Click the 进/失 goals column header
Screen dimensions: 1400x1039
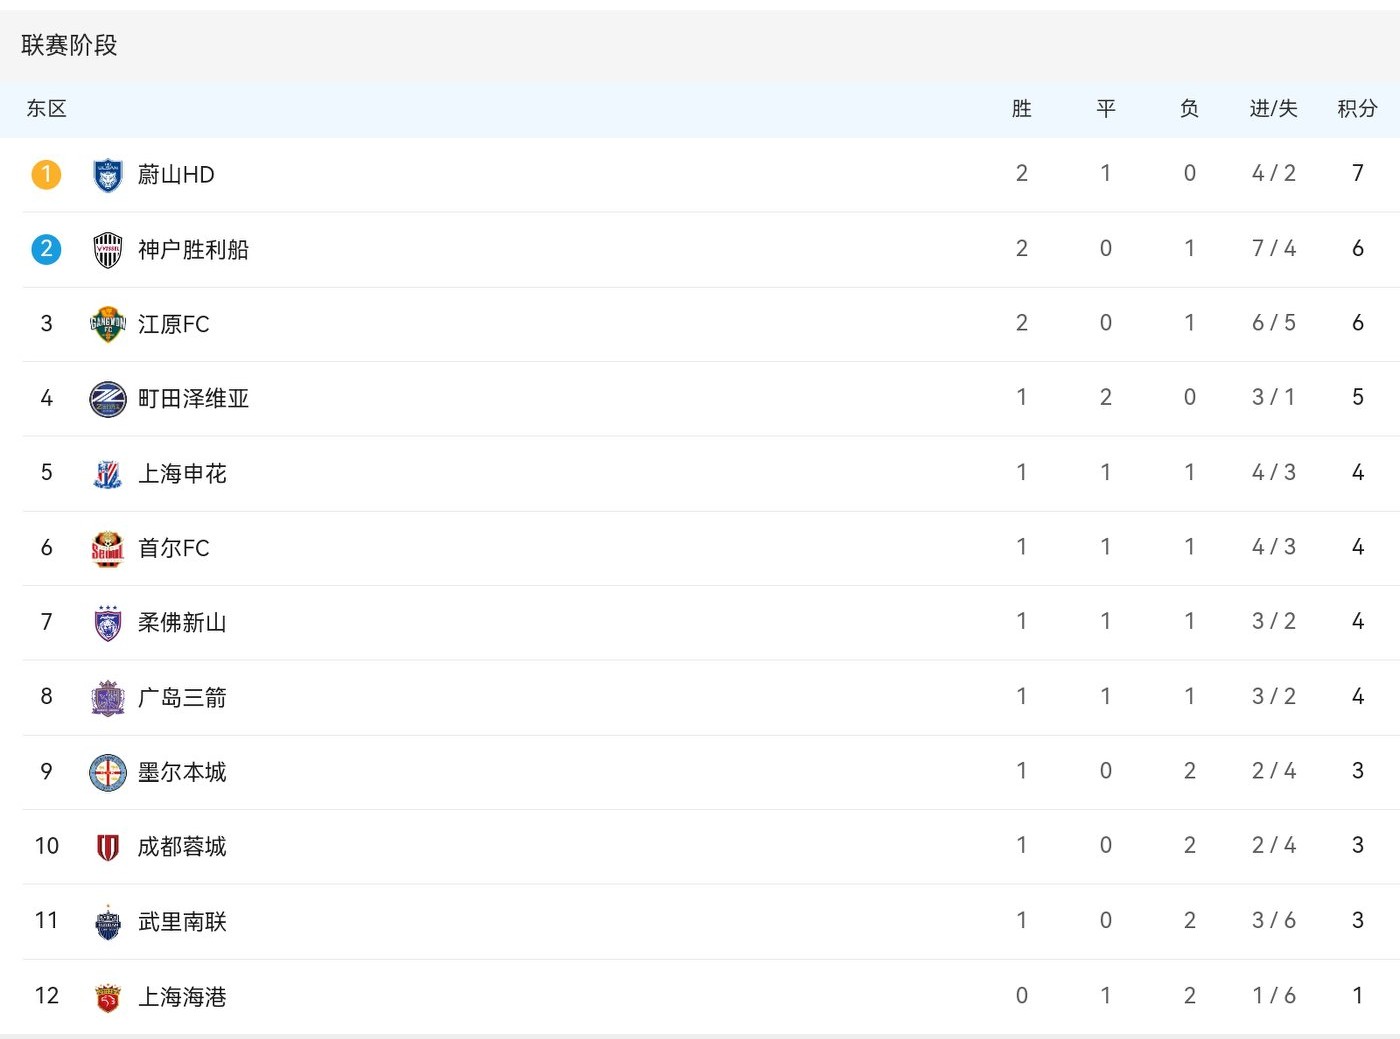point(1273,109)
